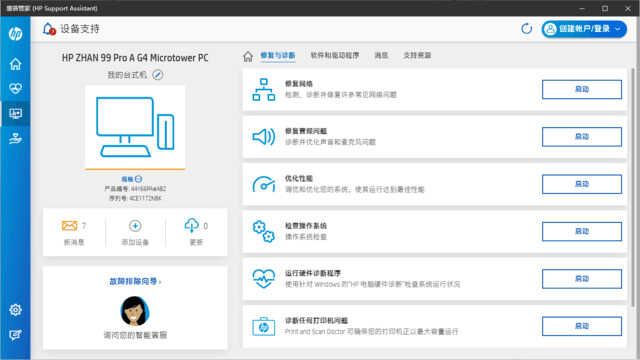The image size is (640, 360).
Task: Click the vertical scrollbar of the list
Action: tap(633, 186)
